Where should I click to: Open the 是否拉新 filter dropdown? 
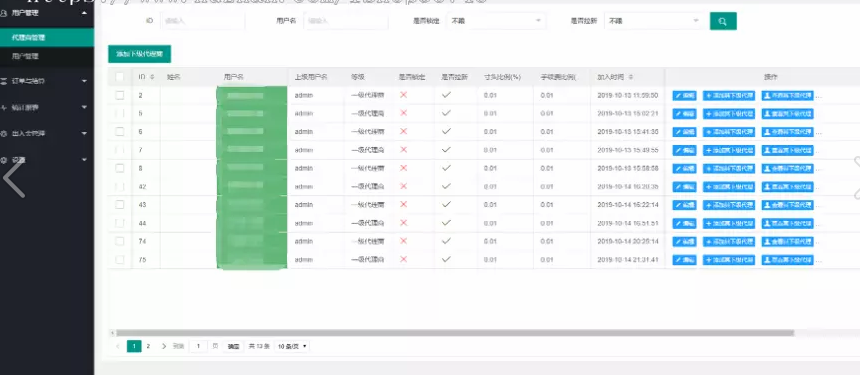[654, 21]
